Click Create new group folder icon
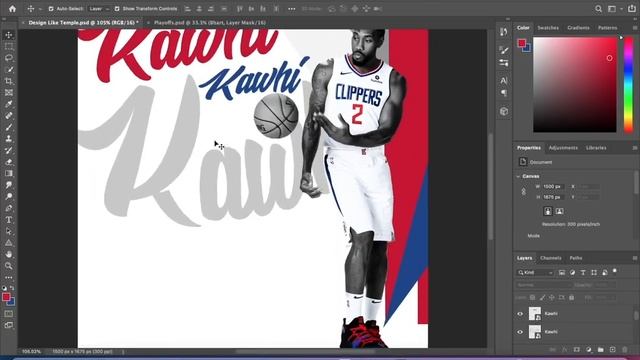640x360 pixels. pyautogui.click(x=600, y=349)
